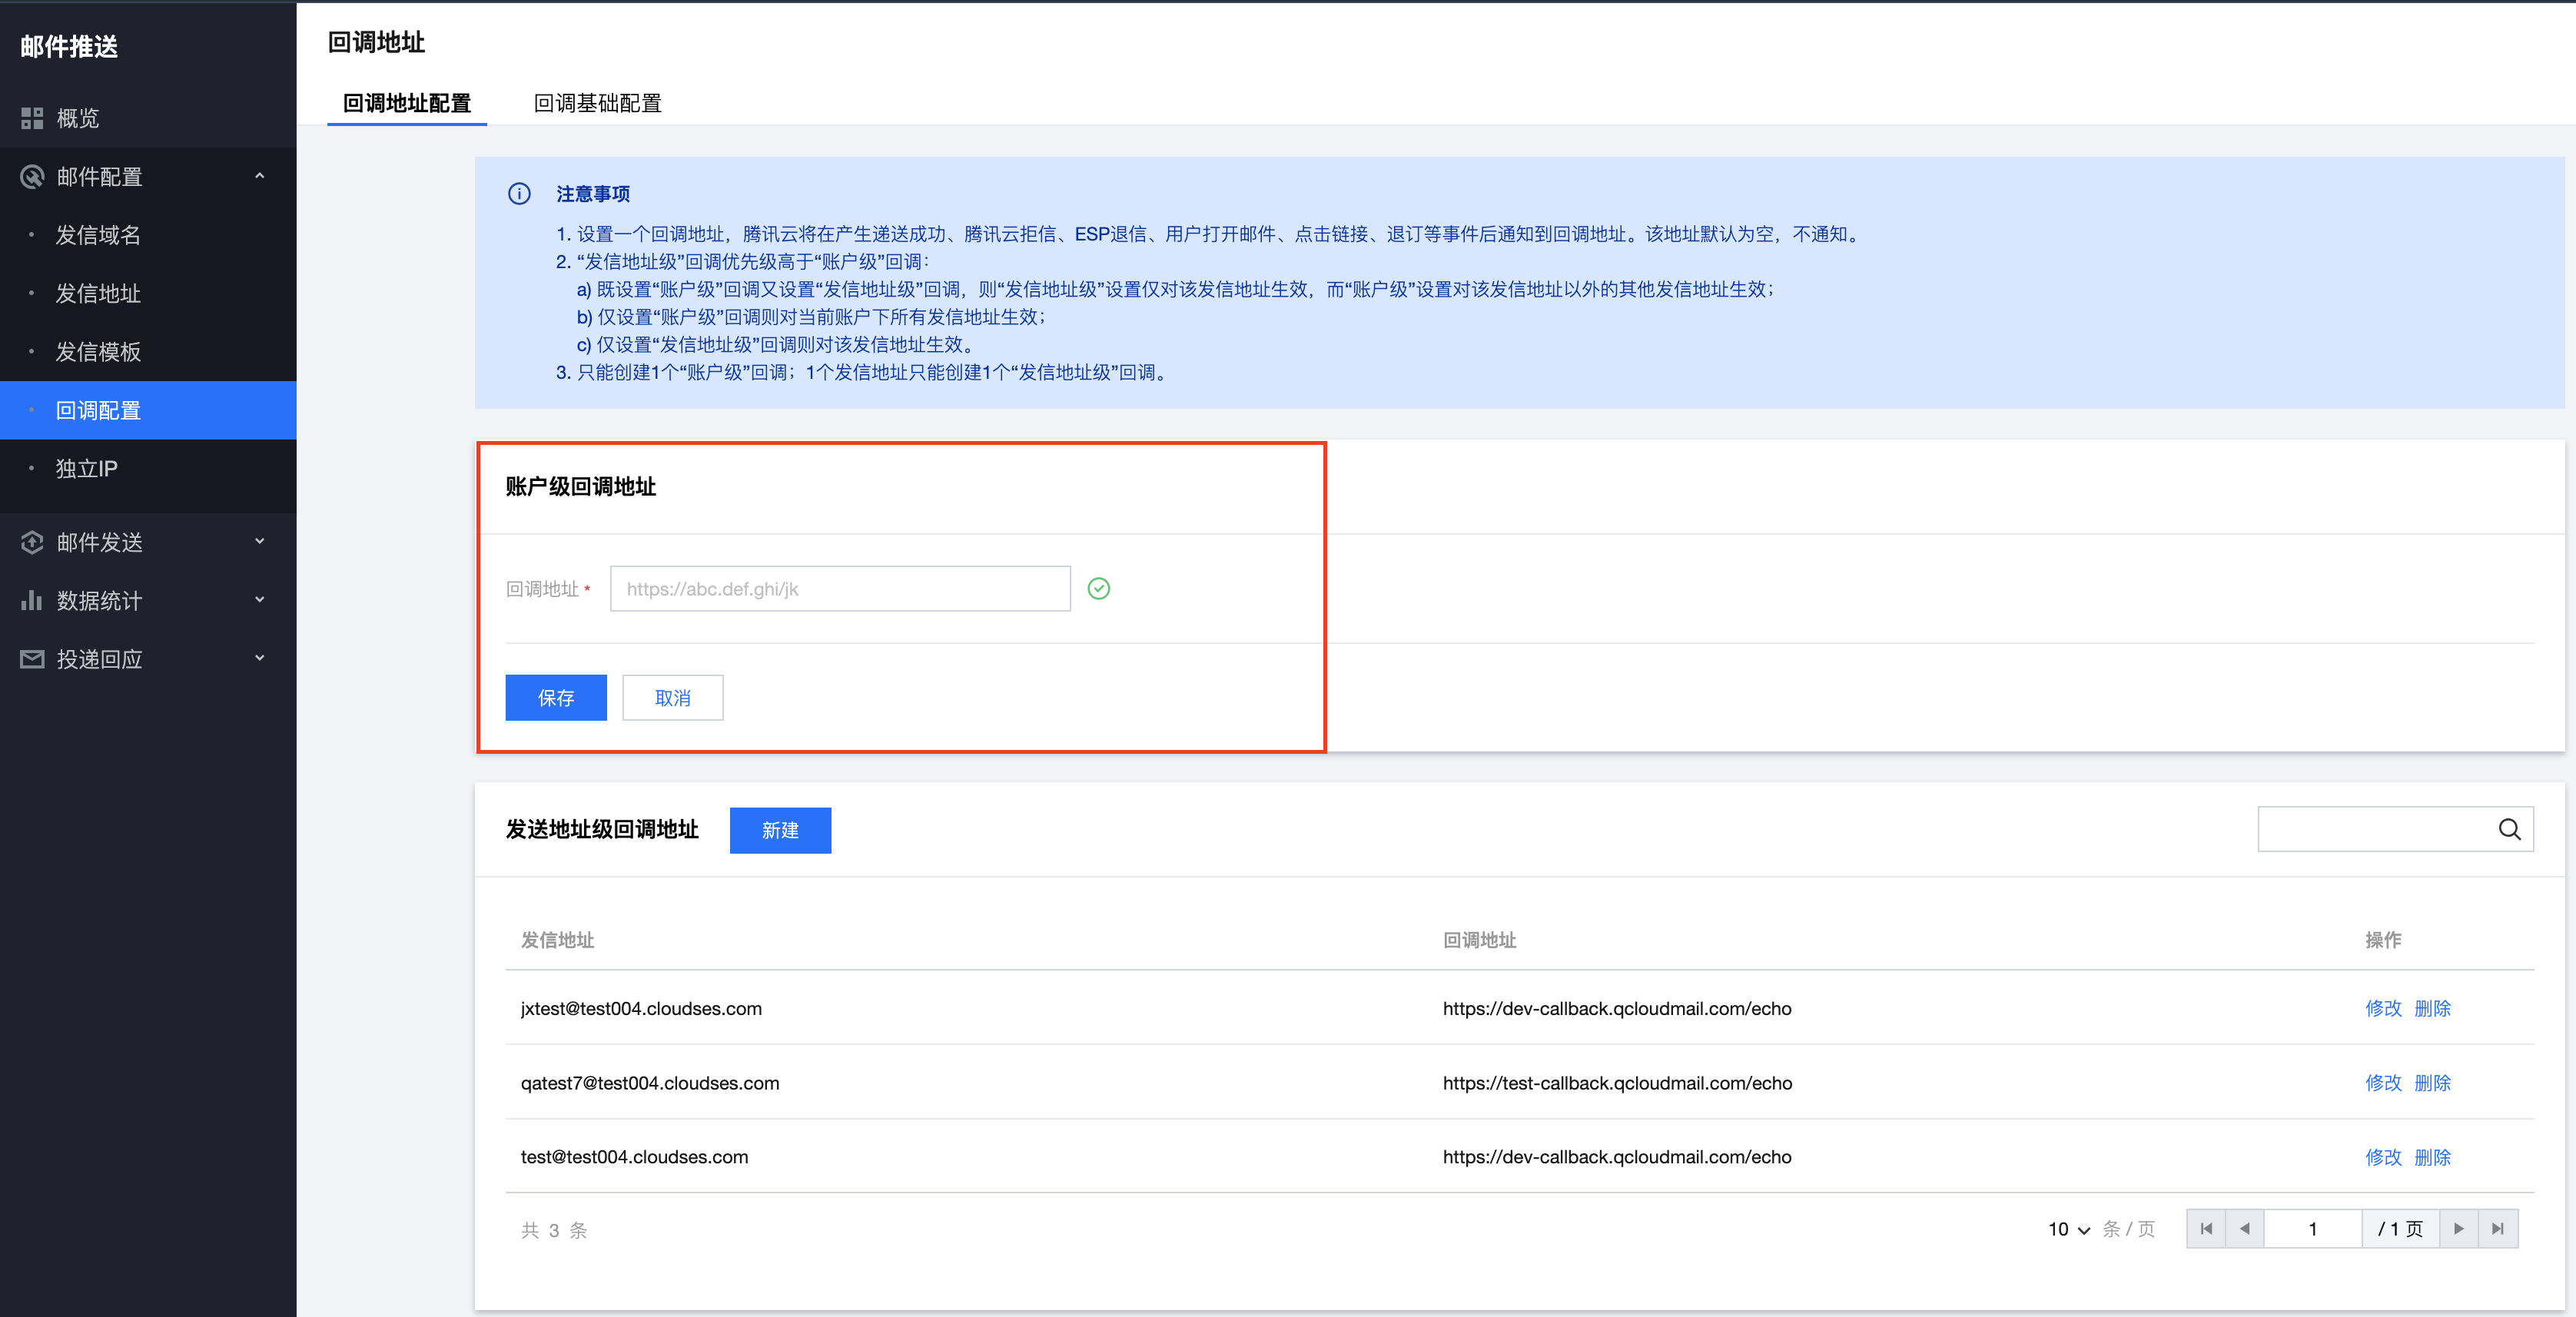Click 修改 for jxtest@test004.cloudses.com
Image resolution: width=2576 pixels, height=1317 pixels.
2383,1008
